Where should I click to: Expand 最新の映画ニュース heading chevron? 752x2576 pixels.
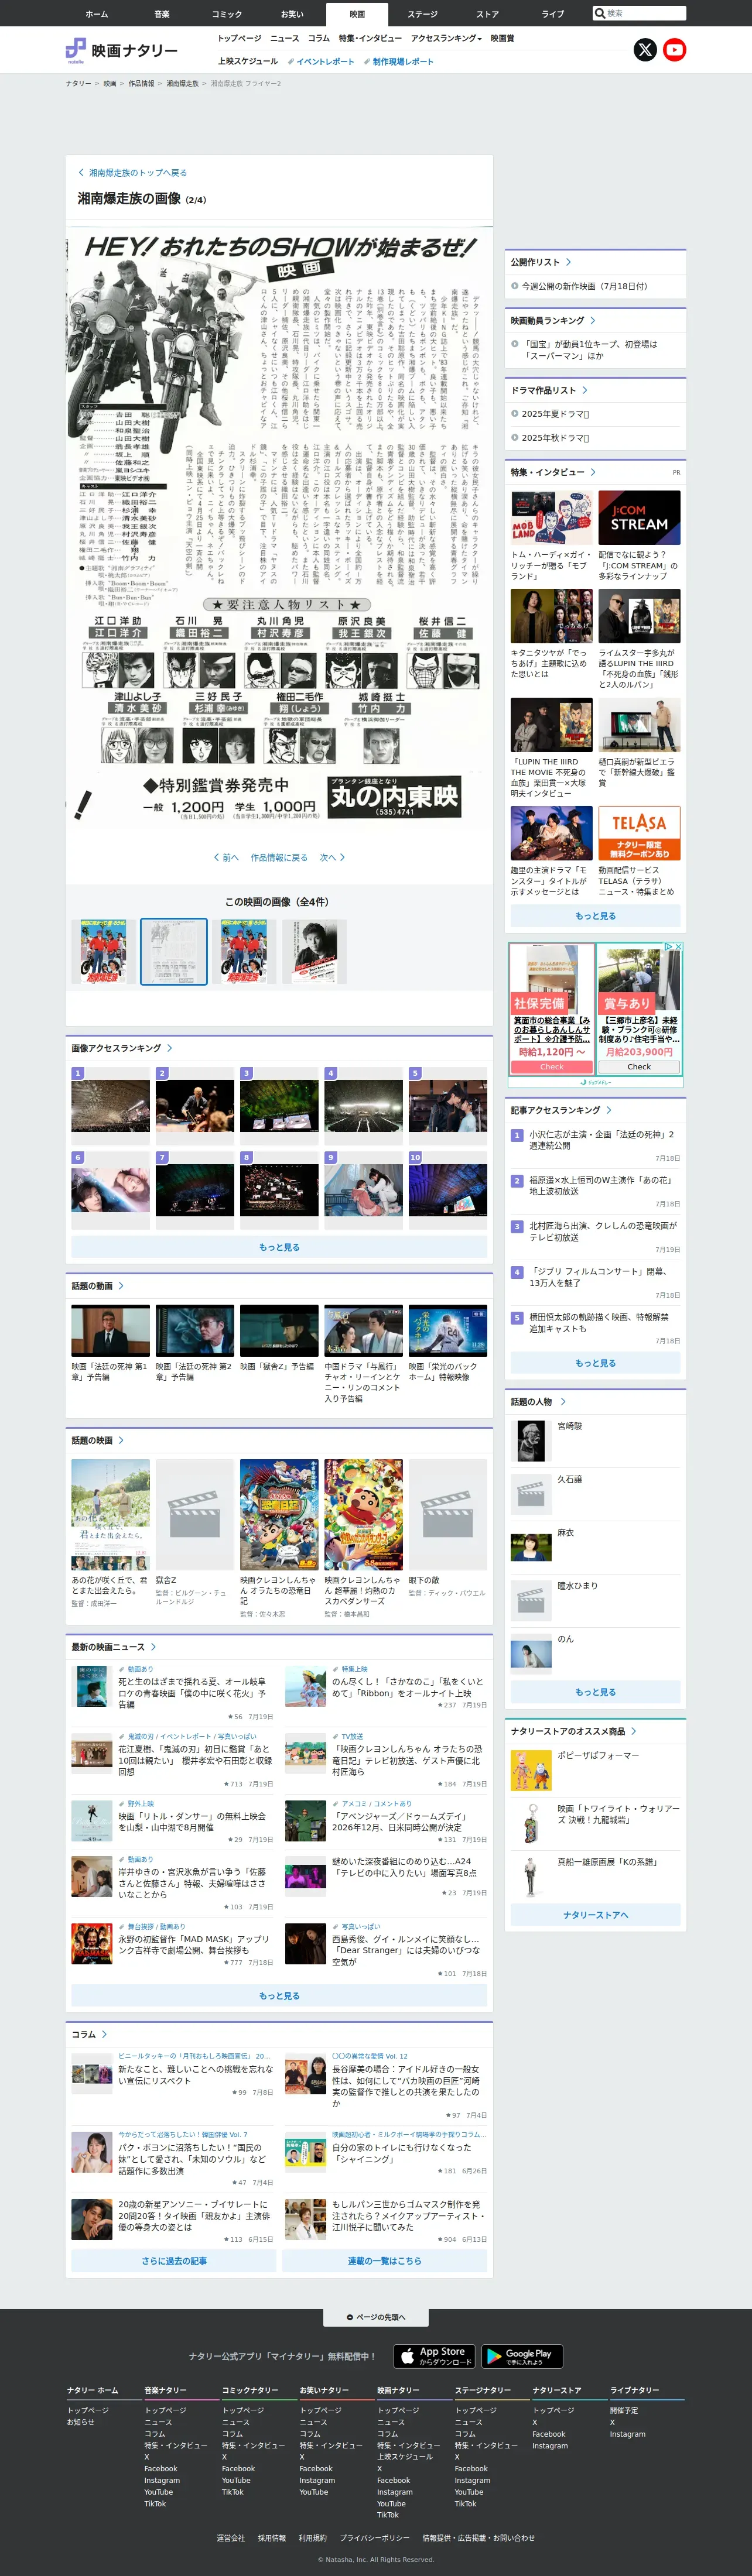[153, 1646]
